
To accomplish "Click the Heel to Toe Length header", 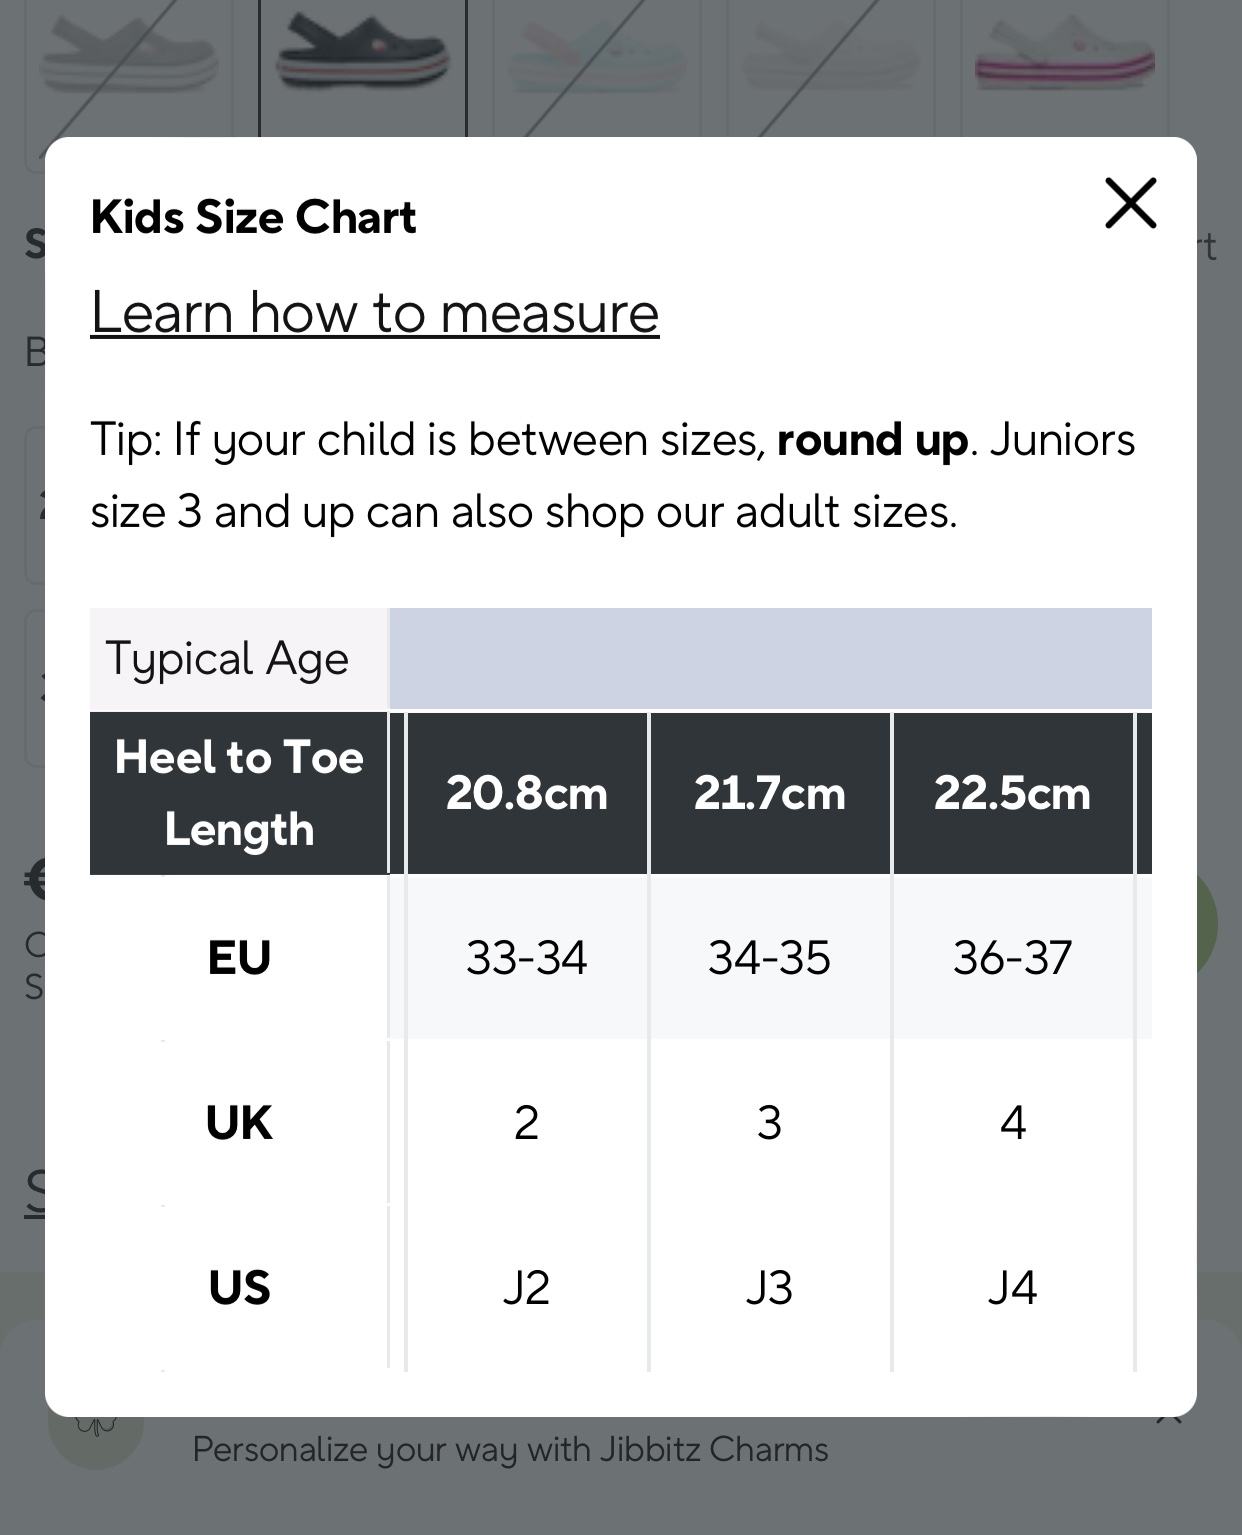I will [239, 793].
